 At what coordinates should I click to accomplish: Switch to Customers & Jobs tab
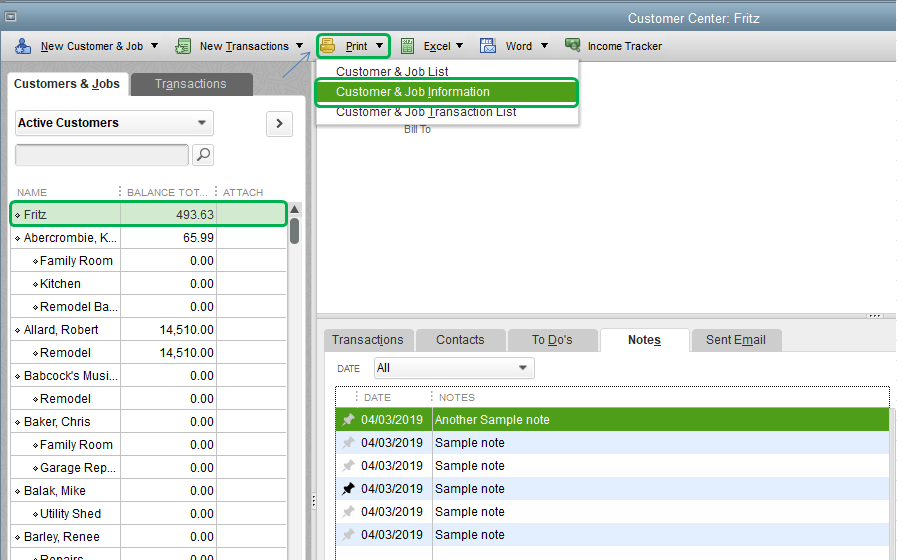(67, 84)
